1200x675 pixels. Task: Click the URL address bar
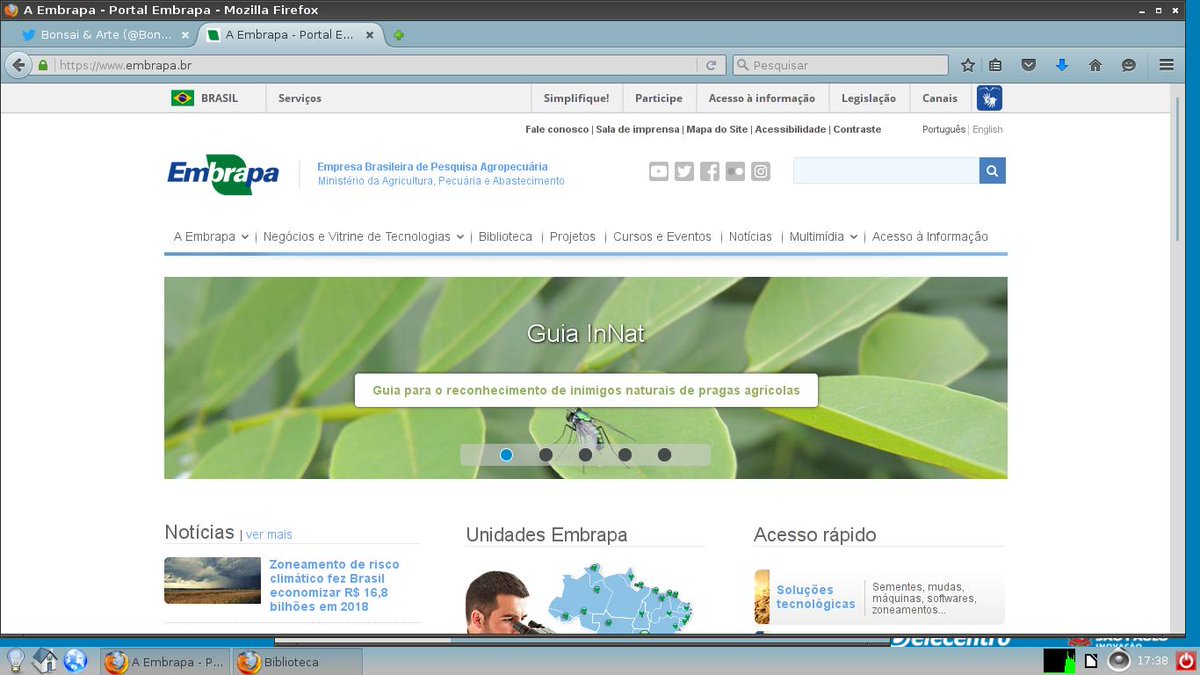coord(375,65)
